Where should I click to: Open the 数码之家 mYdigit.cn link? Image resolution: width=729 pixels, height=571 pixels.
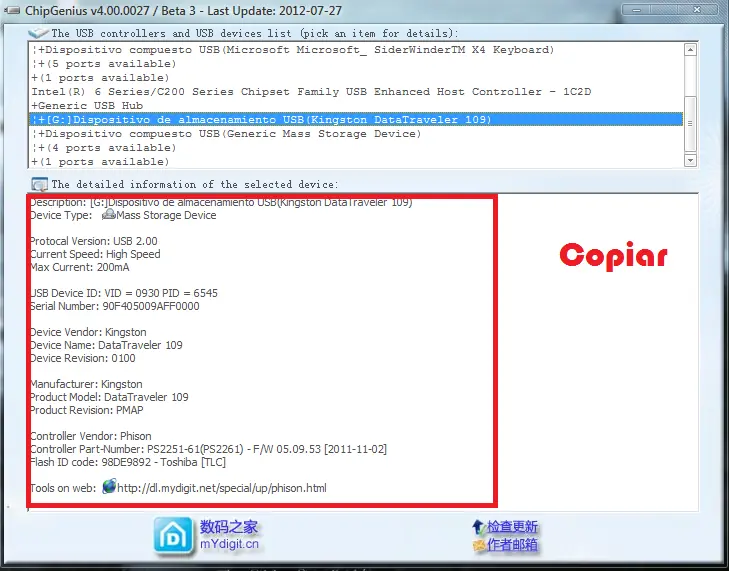coord(229,535)
